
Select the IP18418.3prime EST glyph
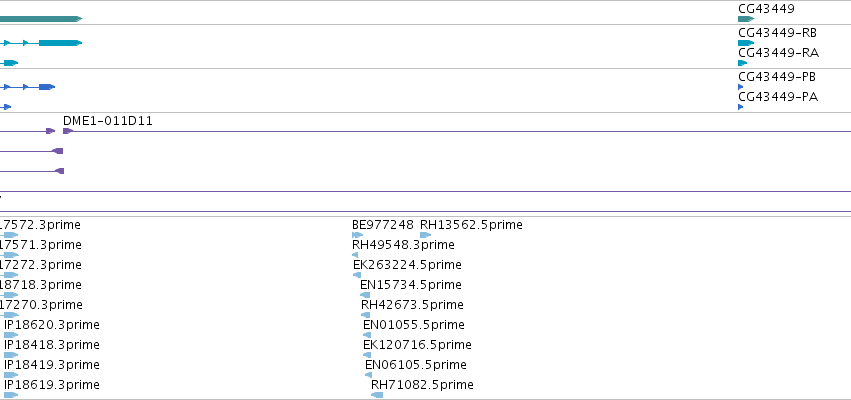(11, 355)
